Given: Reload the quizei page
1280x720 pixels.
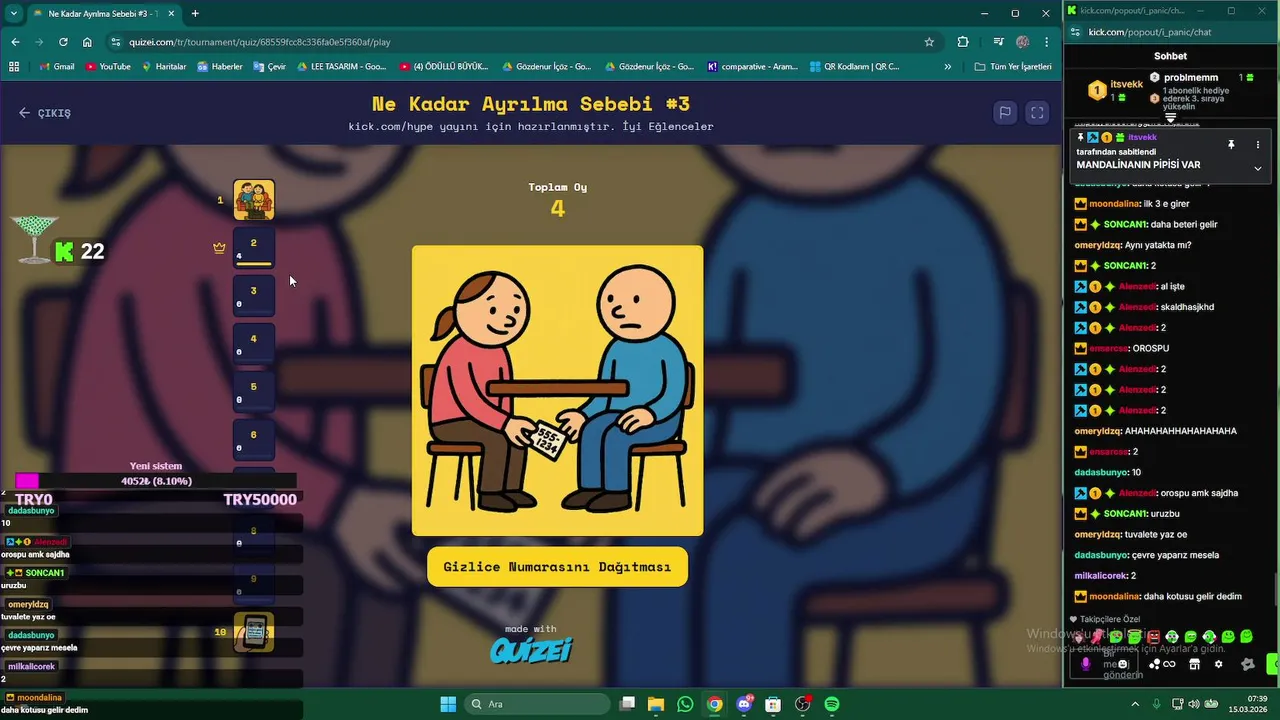Looking at the screenshot, I should 63,42.
